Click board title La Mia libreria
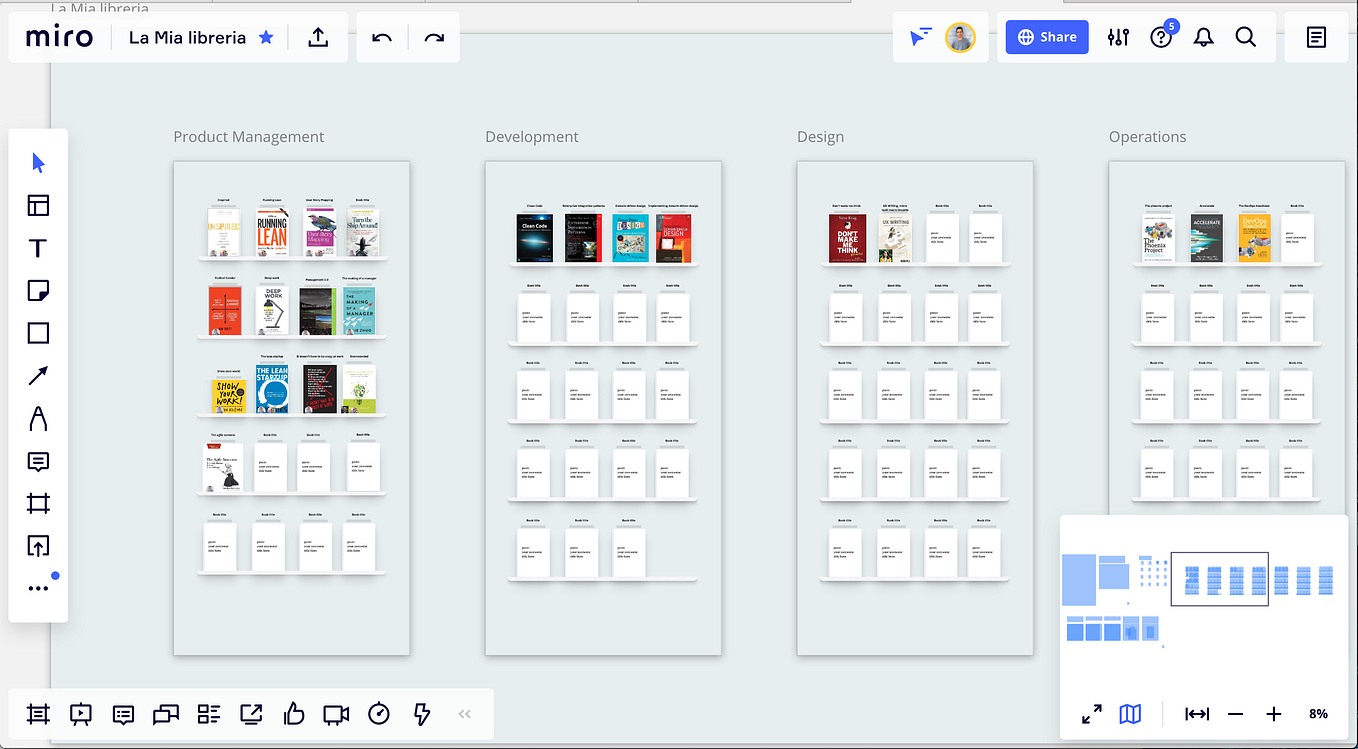1358x749 pixels. [x=188, y=37]
